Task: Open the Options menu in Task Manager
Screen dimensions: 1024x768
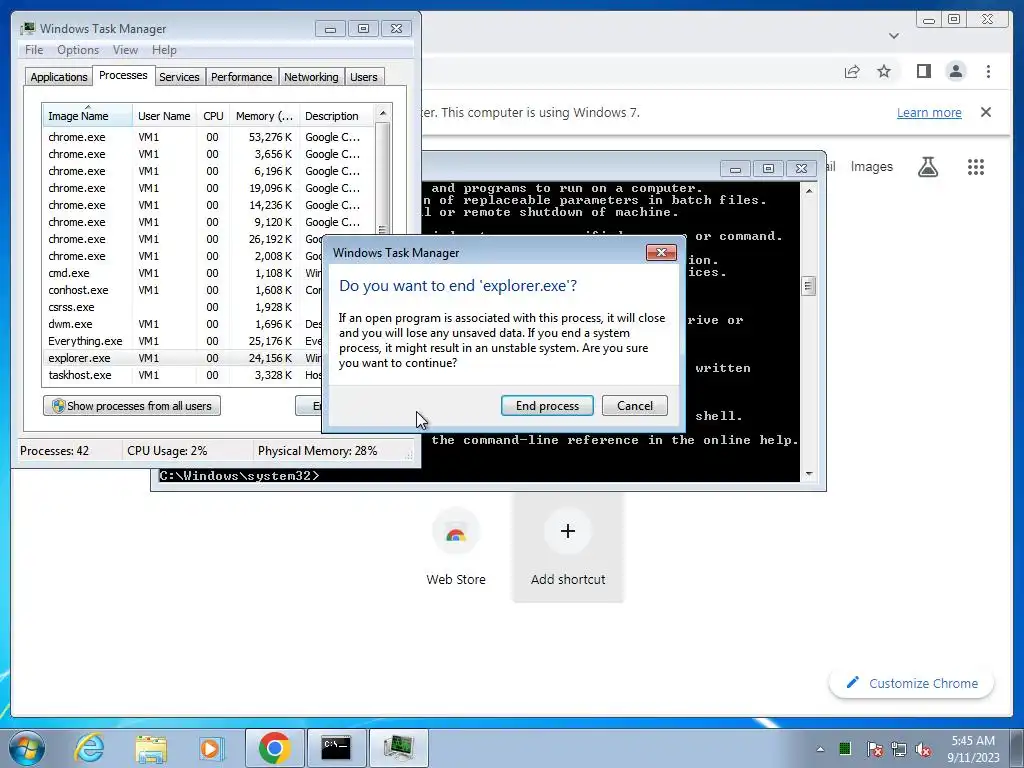Action: click(78, 50)
